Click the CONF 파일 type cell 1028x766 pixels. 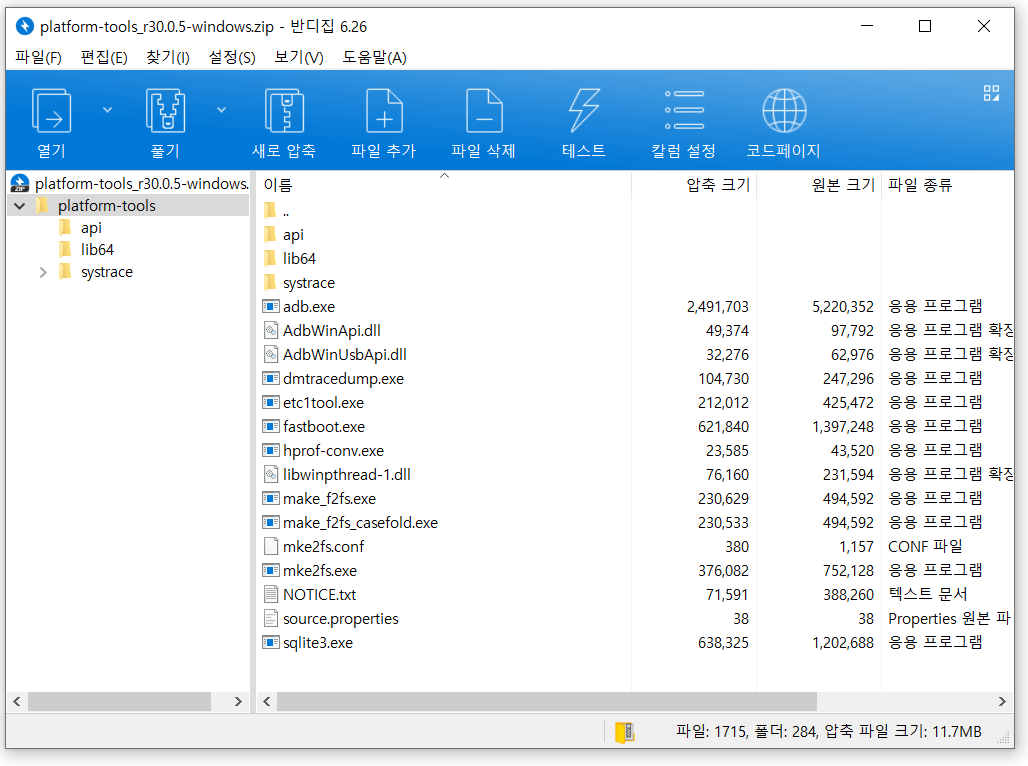[x=925, y=546]
